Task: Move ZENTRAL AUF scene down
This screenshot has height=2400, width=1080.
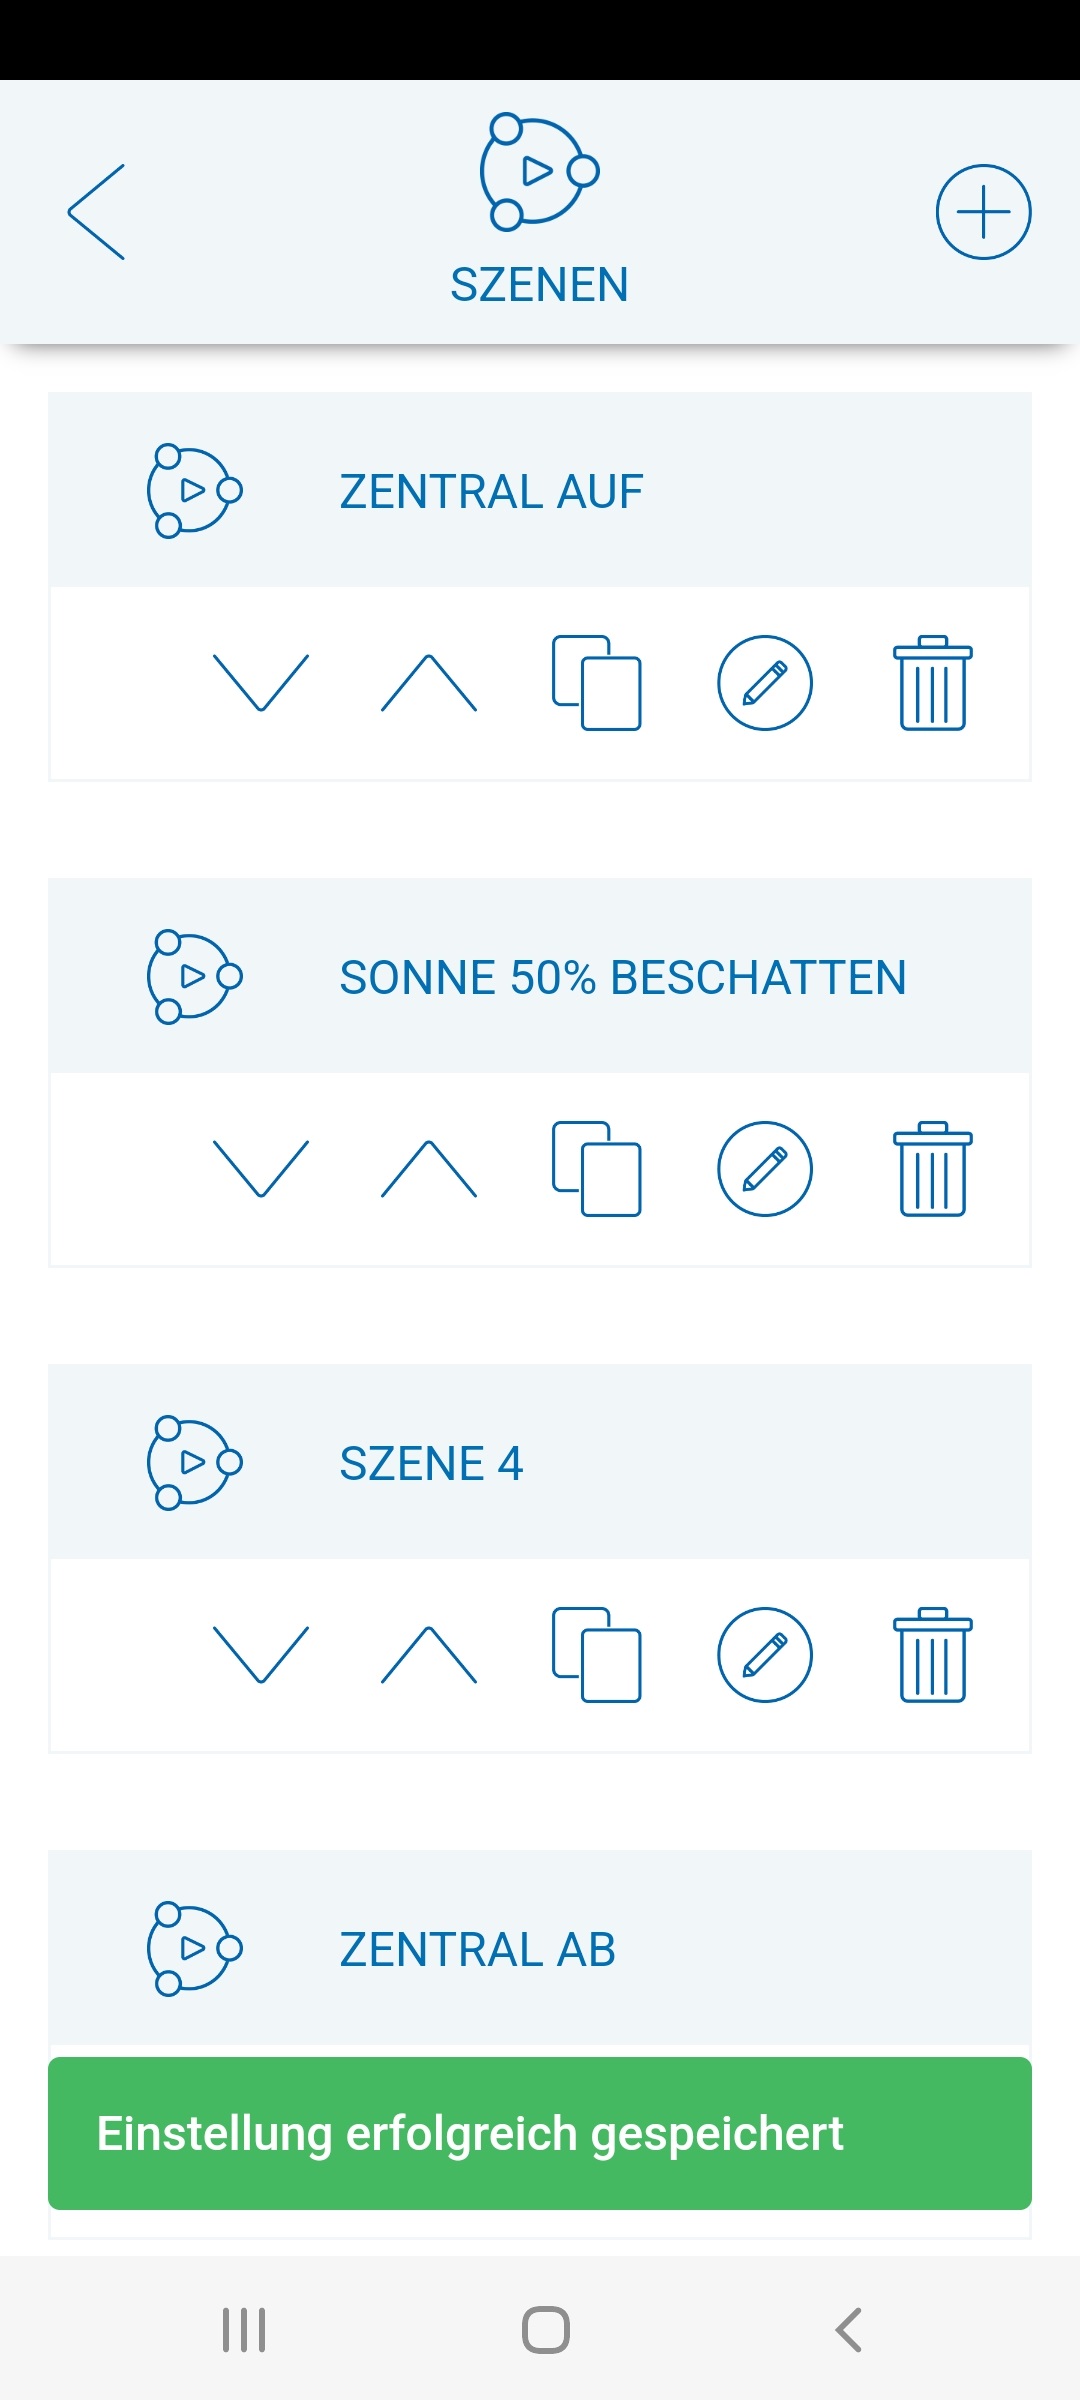Action: (x=261, y=683)
